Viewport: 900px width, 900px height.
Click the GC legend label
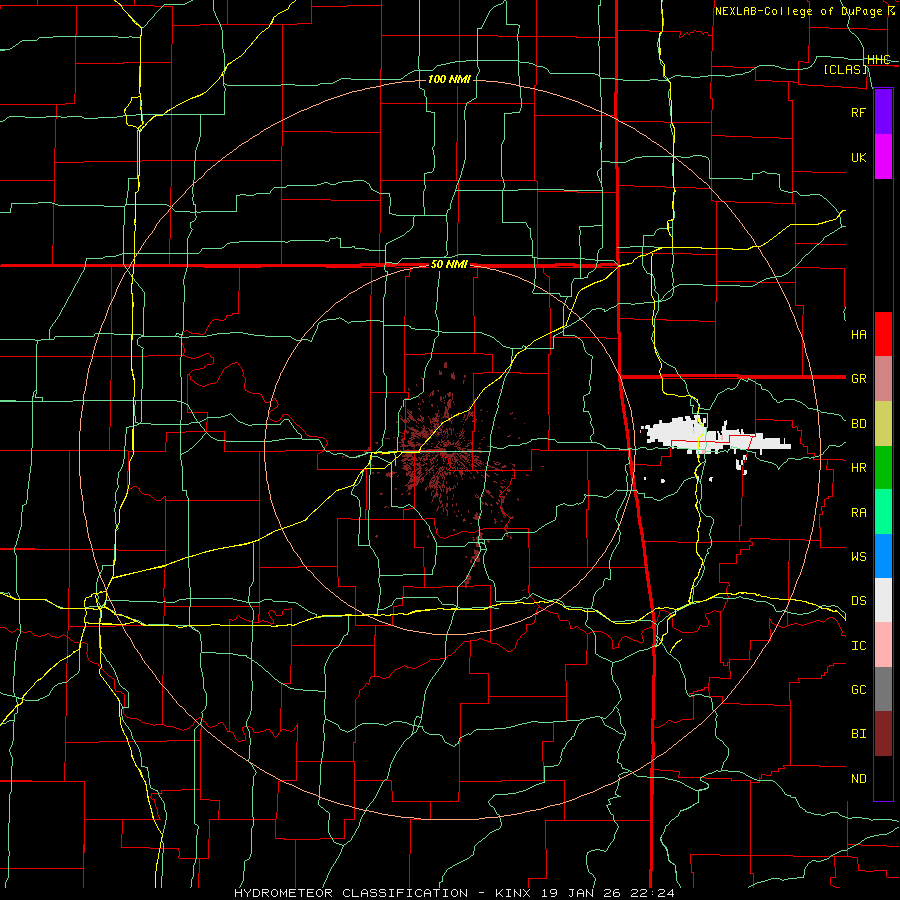tap(859, 689)
